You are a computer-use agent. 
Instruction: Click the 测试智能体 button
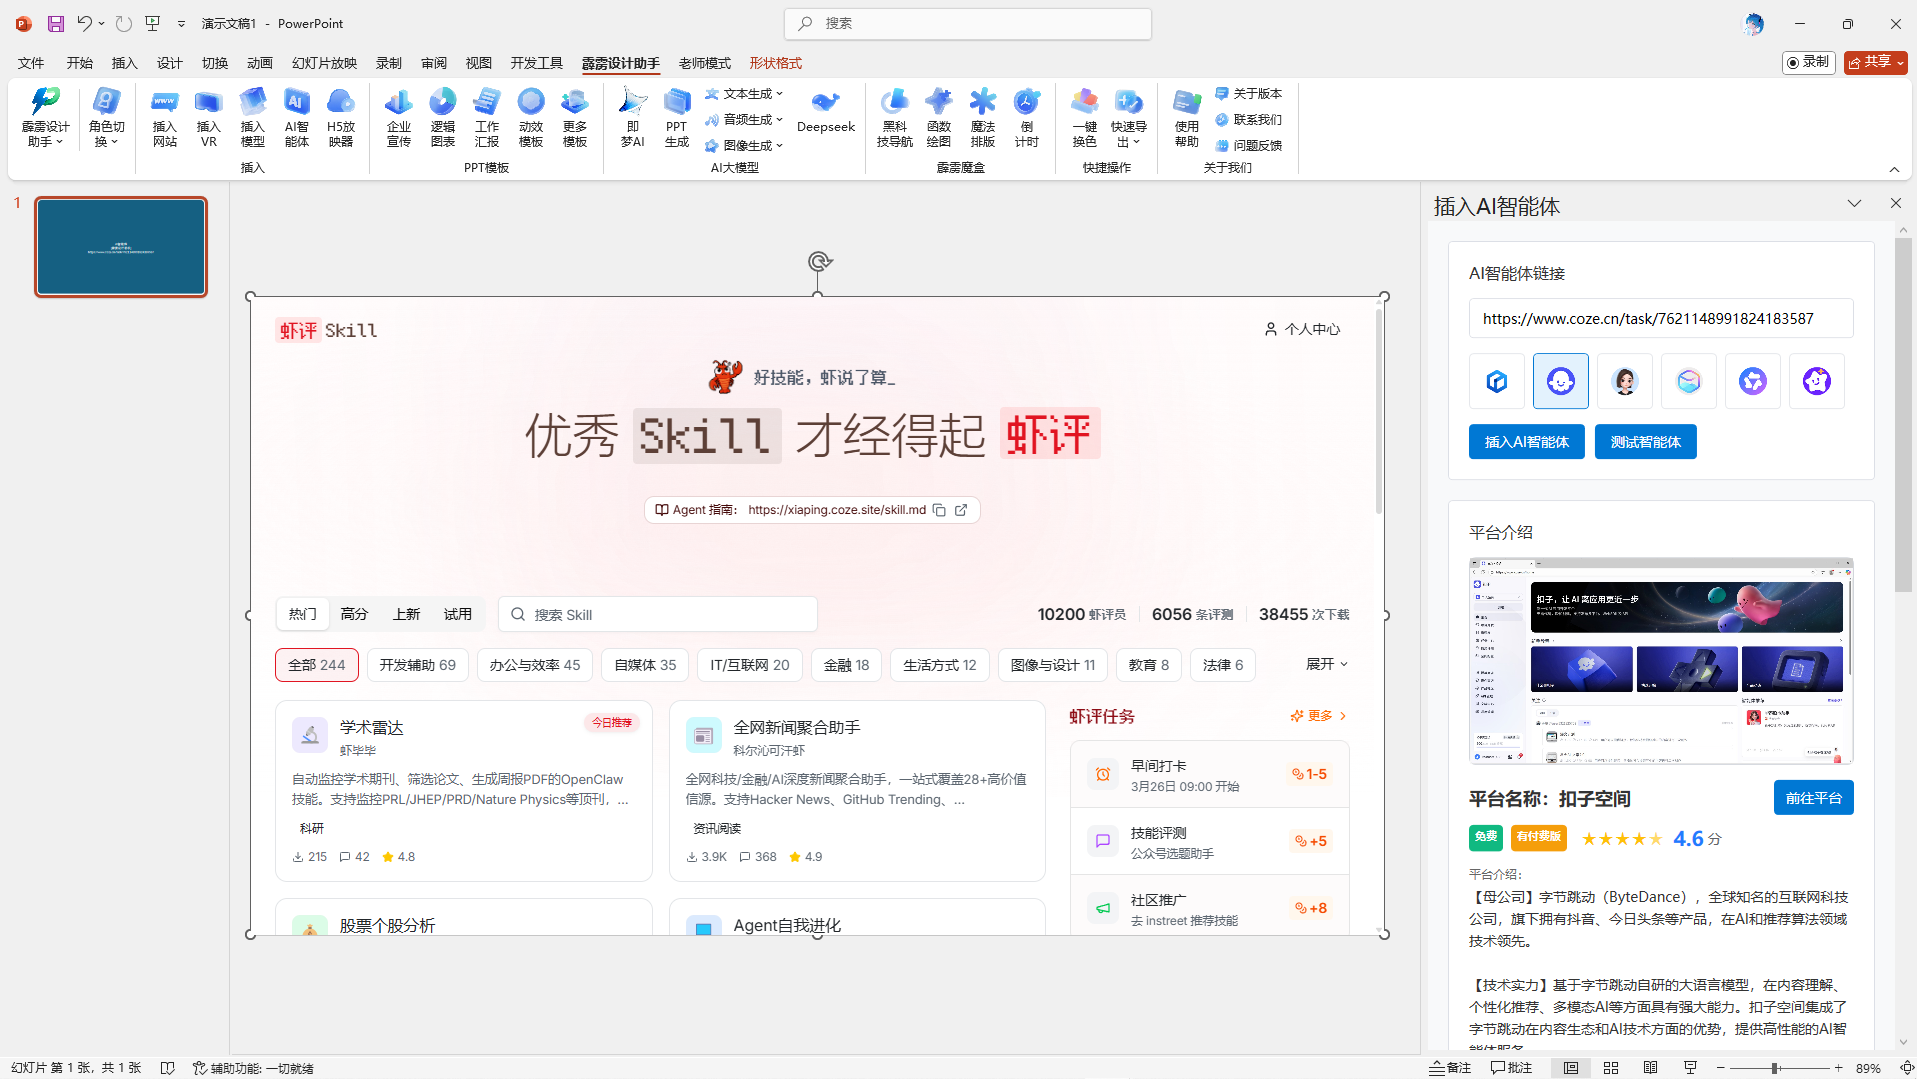coord(1645,442)
